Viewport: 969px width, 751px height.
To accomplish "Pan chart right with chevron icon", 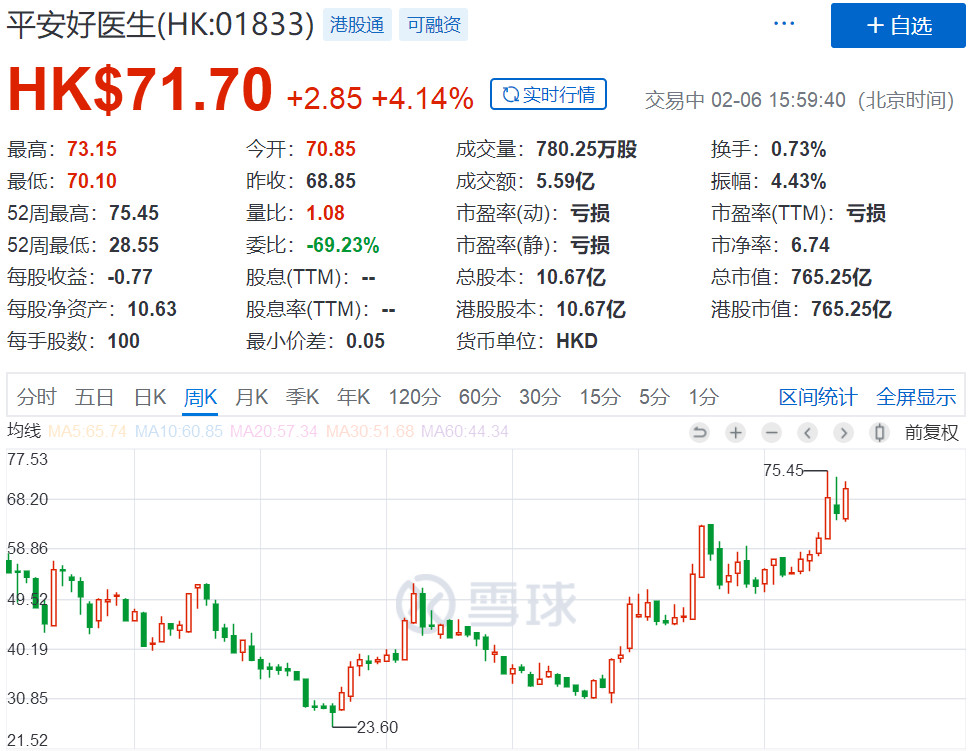I will pyautogui.click(x=843, y=432).
